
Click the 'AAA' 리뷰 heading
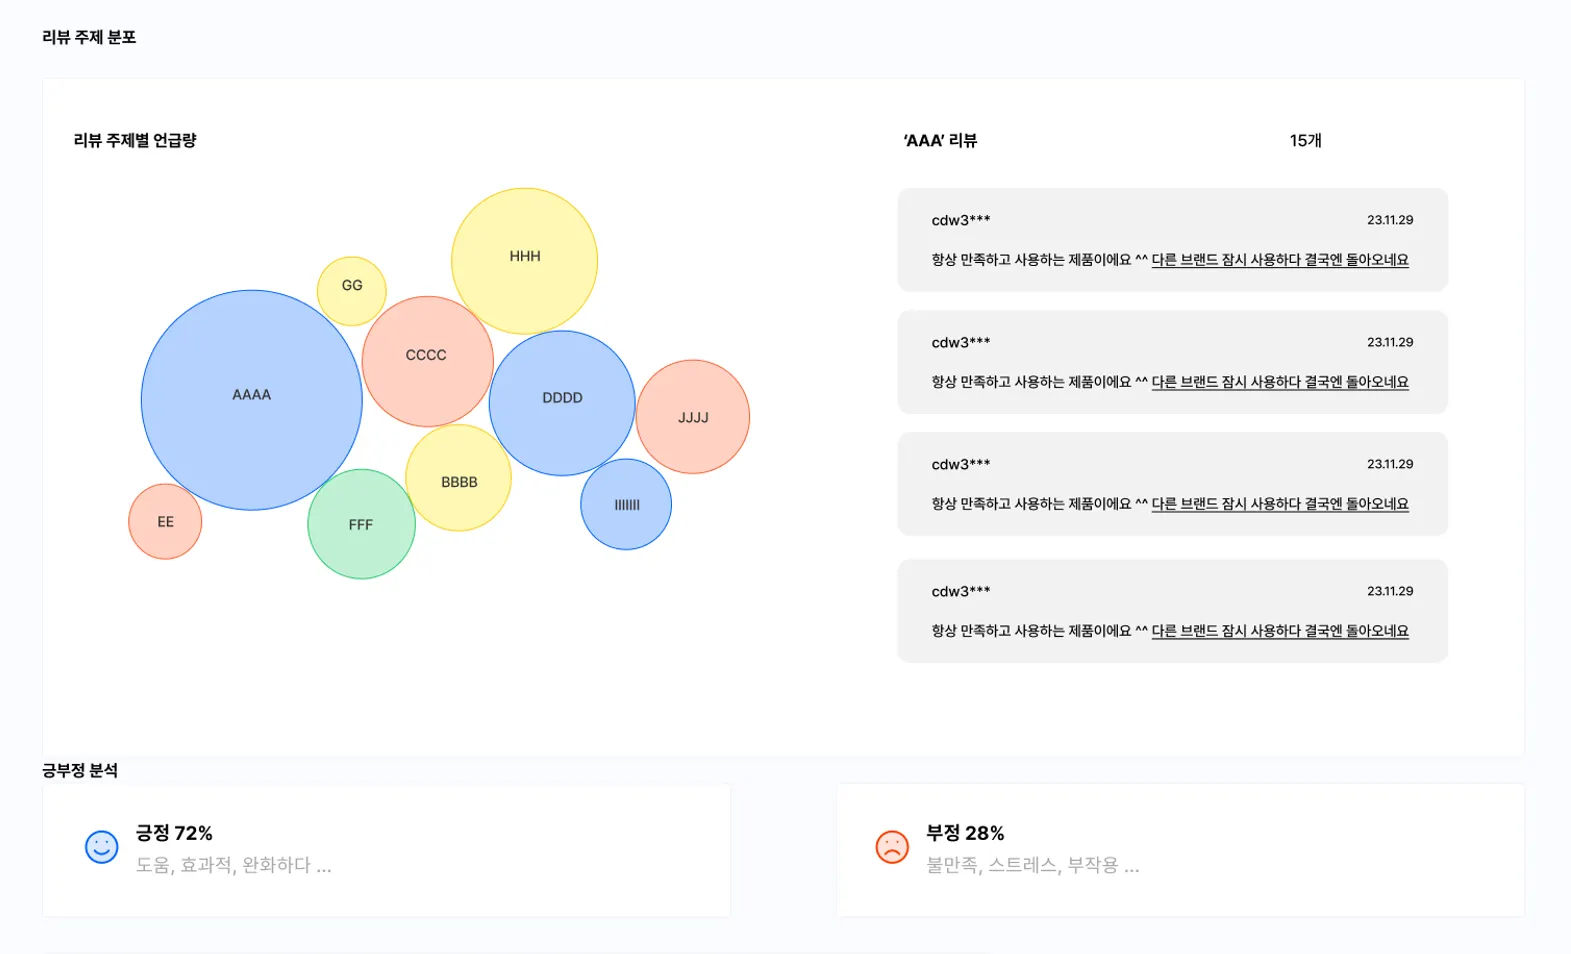[x=940, y=141]
